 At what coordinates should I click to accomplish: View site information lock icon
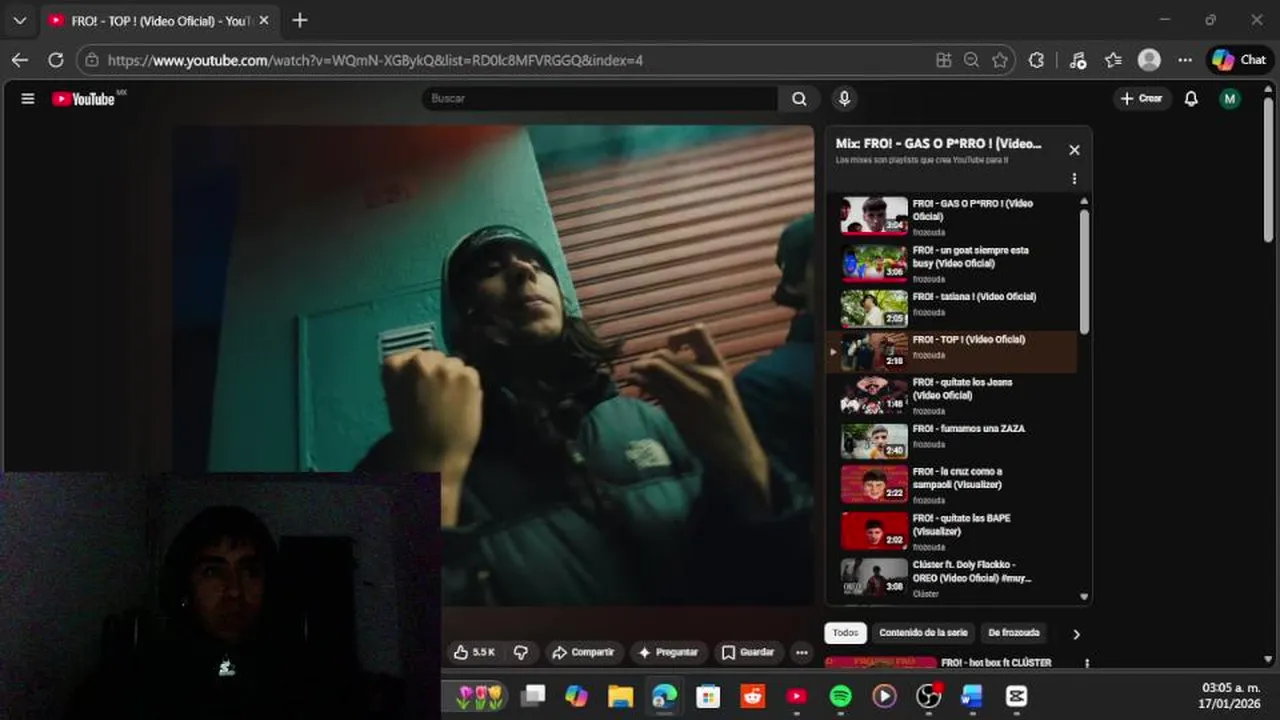pos(92,60)
